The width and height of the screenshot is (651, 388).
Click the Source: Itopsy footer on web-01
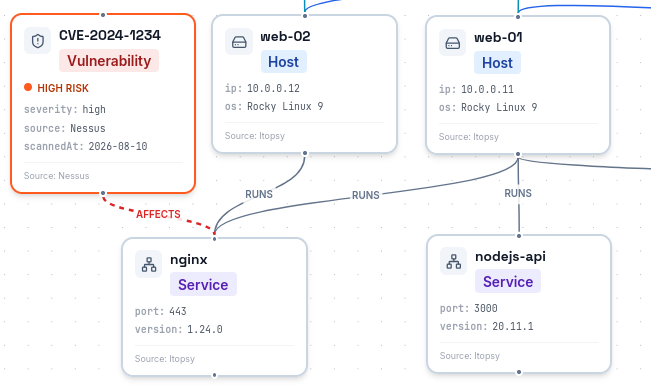[x=469, y=137]
